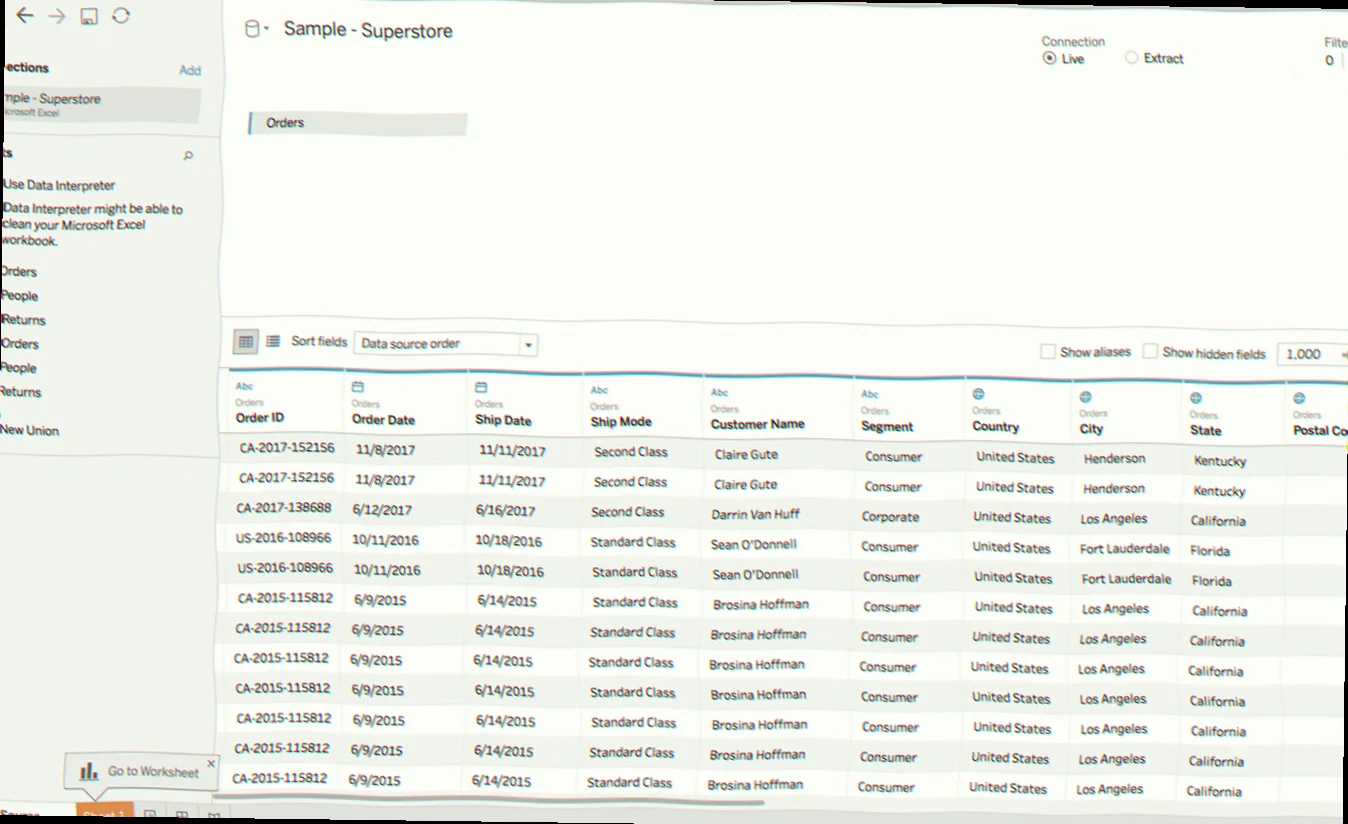Click the refresh data source icon
Screen dimensions: 1348x824
click(x=121, y=15)
